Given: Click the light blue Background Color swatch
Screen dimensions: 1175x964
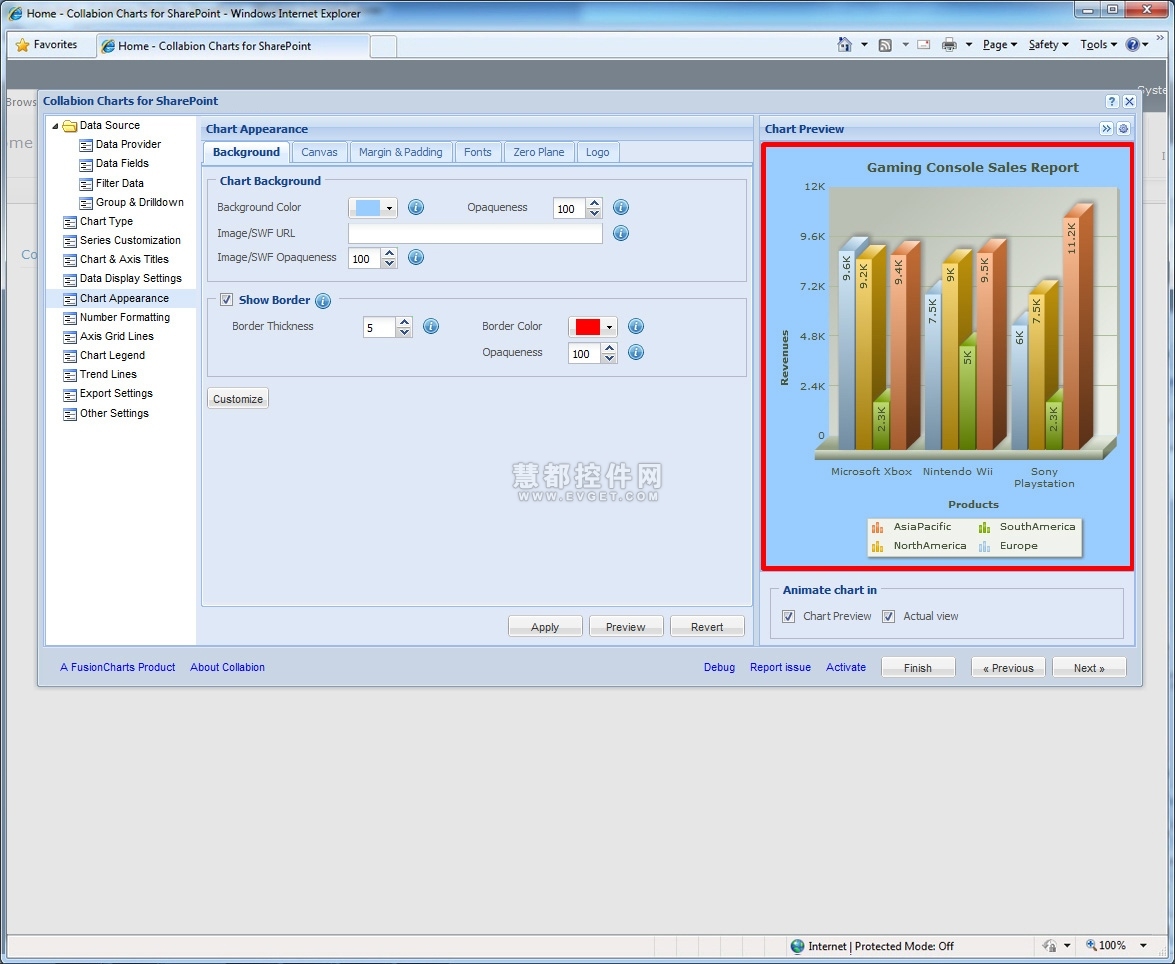Looking at the screenshot, I should pyautogui.click(x=367, y=208).
